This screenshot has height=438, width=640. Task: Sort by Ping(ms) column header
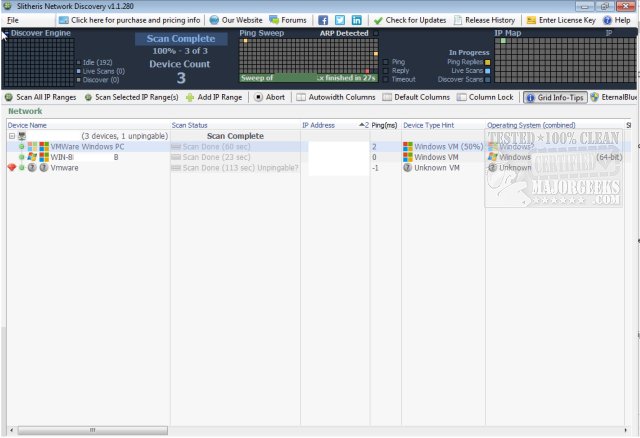click(384, 125)
